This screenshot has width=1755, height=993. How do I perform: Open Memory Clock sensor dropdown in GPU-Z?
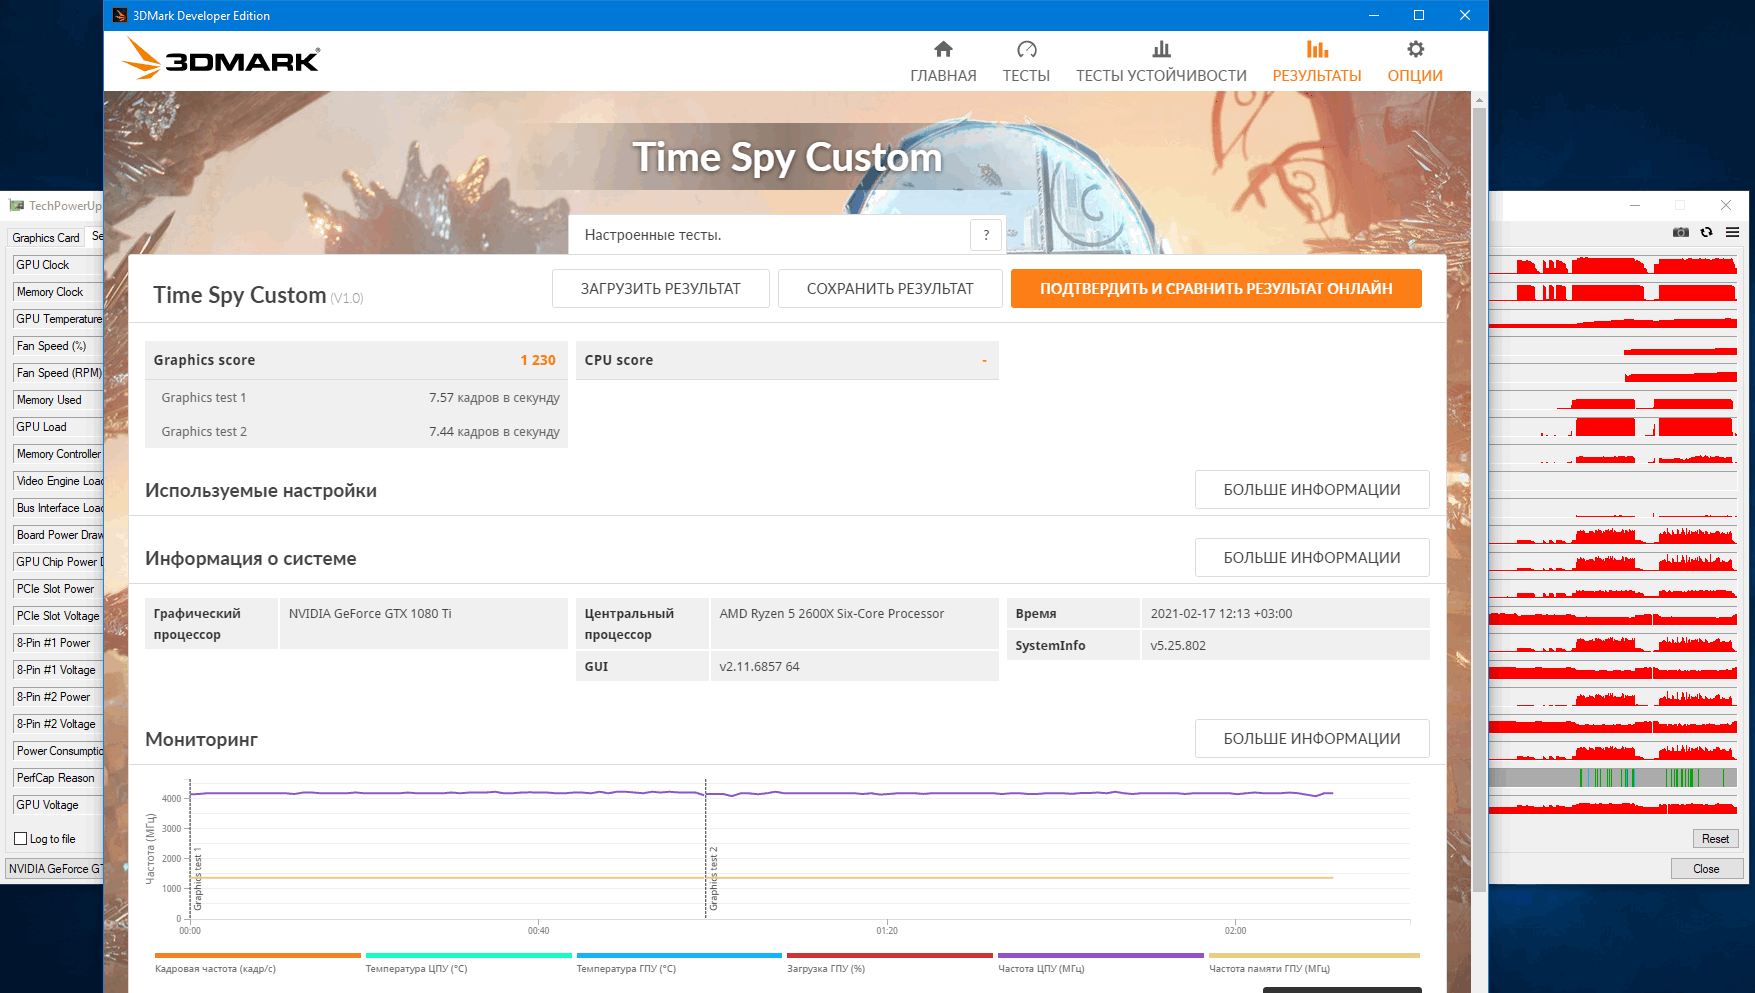(x=58, y=292)
